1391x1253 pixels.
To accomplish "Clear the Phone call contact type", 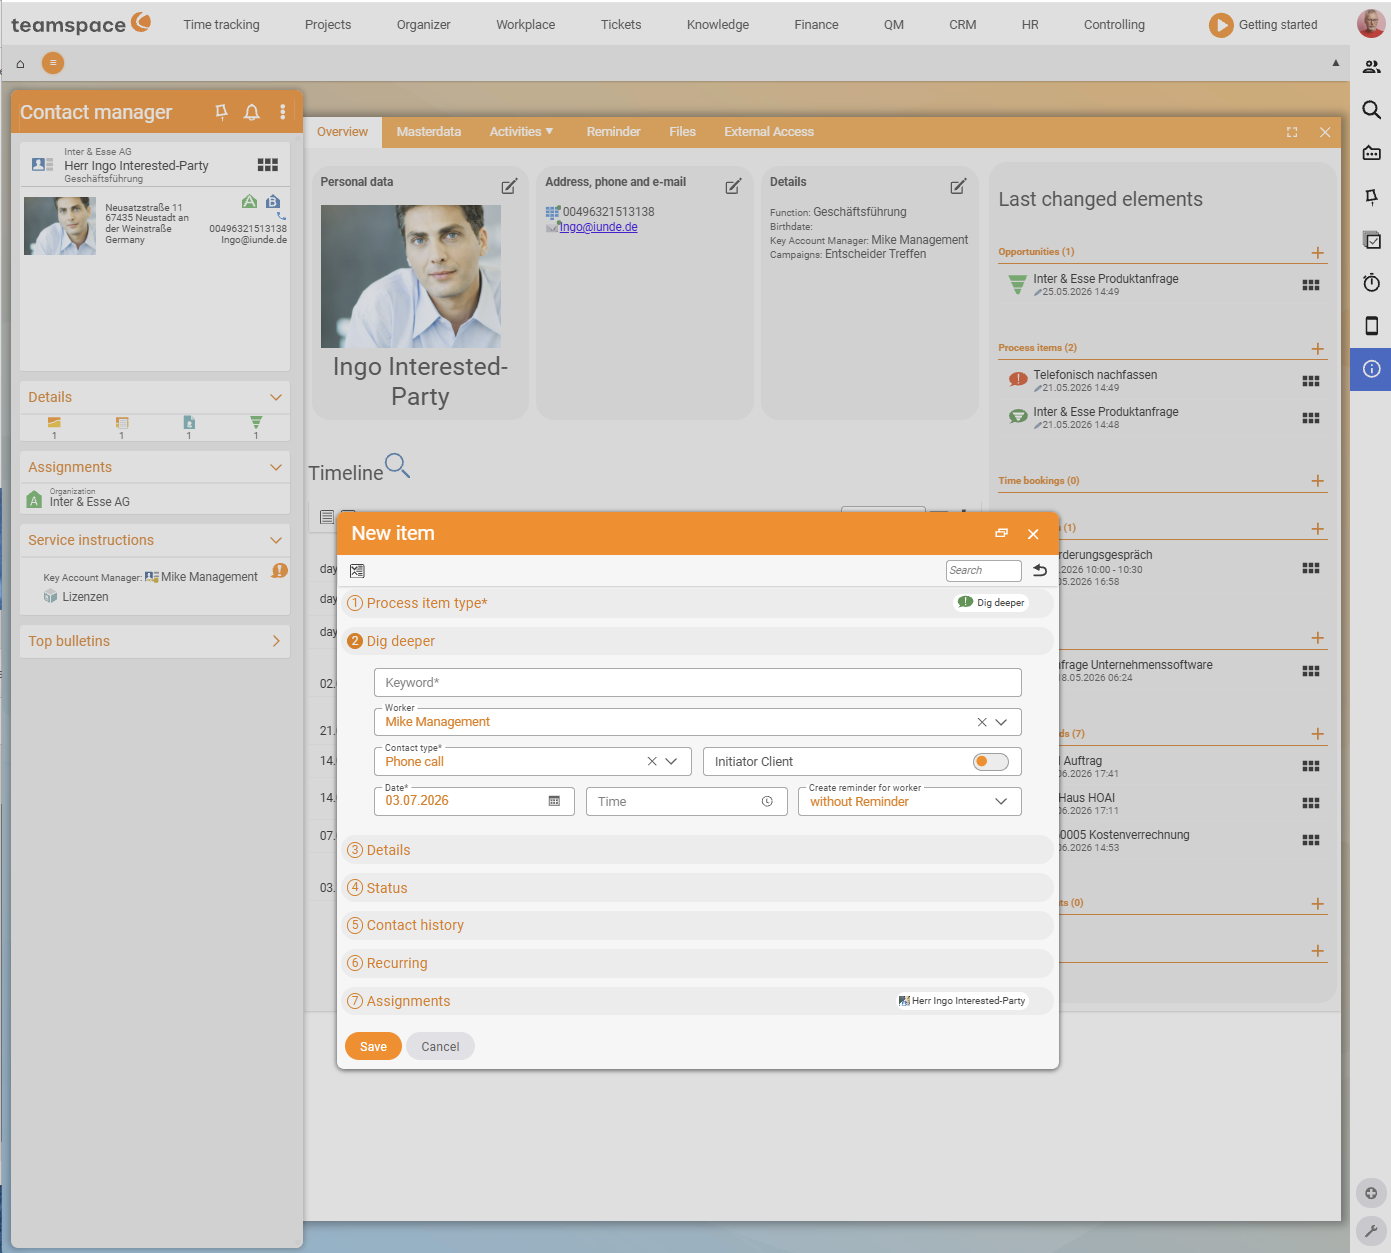I will (652, 762).
